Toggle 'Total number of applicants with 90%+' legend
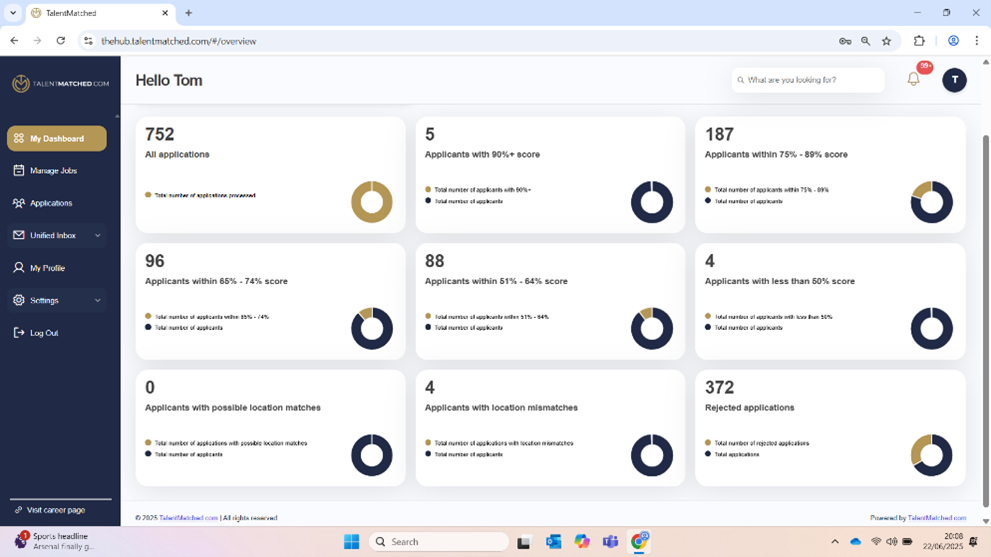Image resolution: width=991 pixels, height=557 pixels. [478, 190]
